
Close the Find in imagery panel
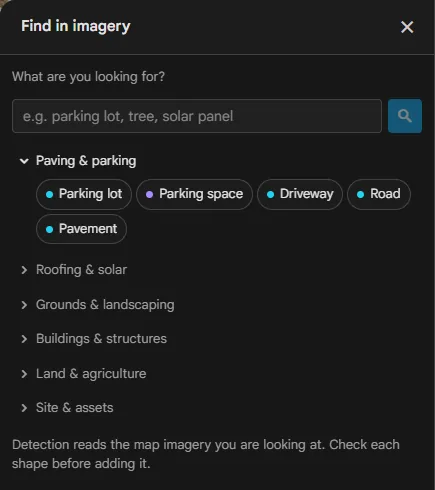[x=407, y=27]
